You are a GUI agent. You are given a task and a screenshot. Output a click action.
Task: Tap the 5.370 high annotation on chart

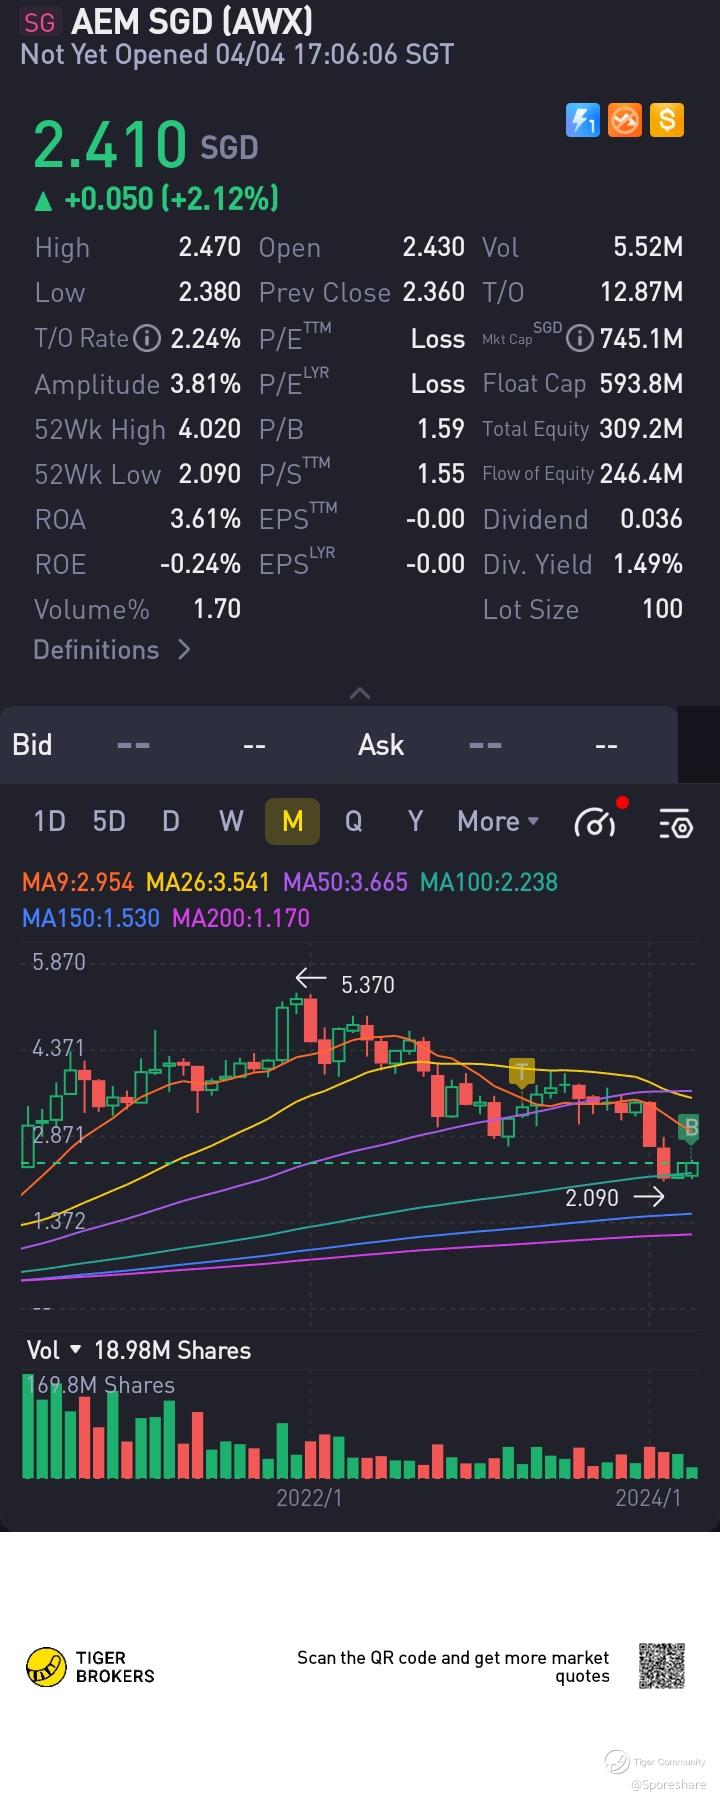coord(367,985)
